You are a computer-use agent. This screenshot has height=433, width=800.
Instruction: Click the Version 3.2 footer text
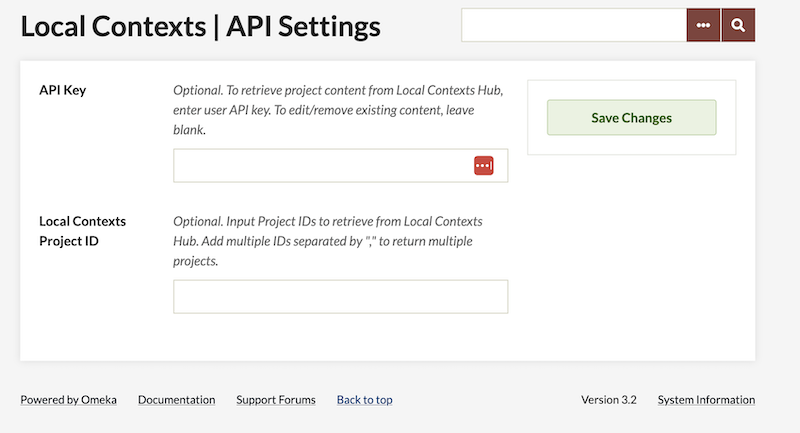tap(608, 400)
